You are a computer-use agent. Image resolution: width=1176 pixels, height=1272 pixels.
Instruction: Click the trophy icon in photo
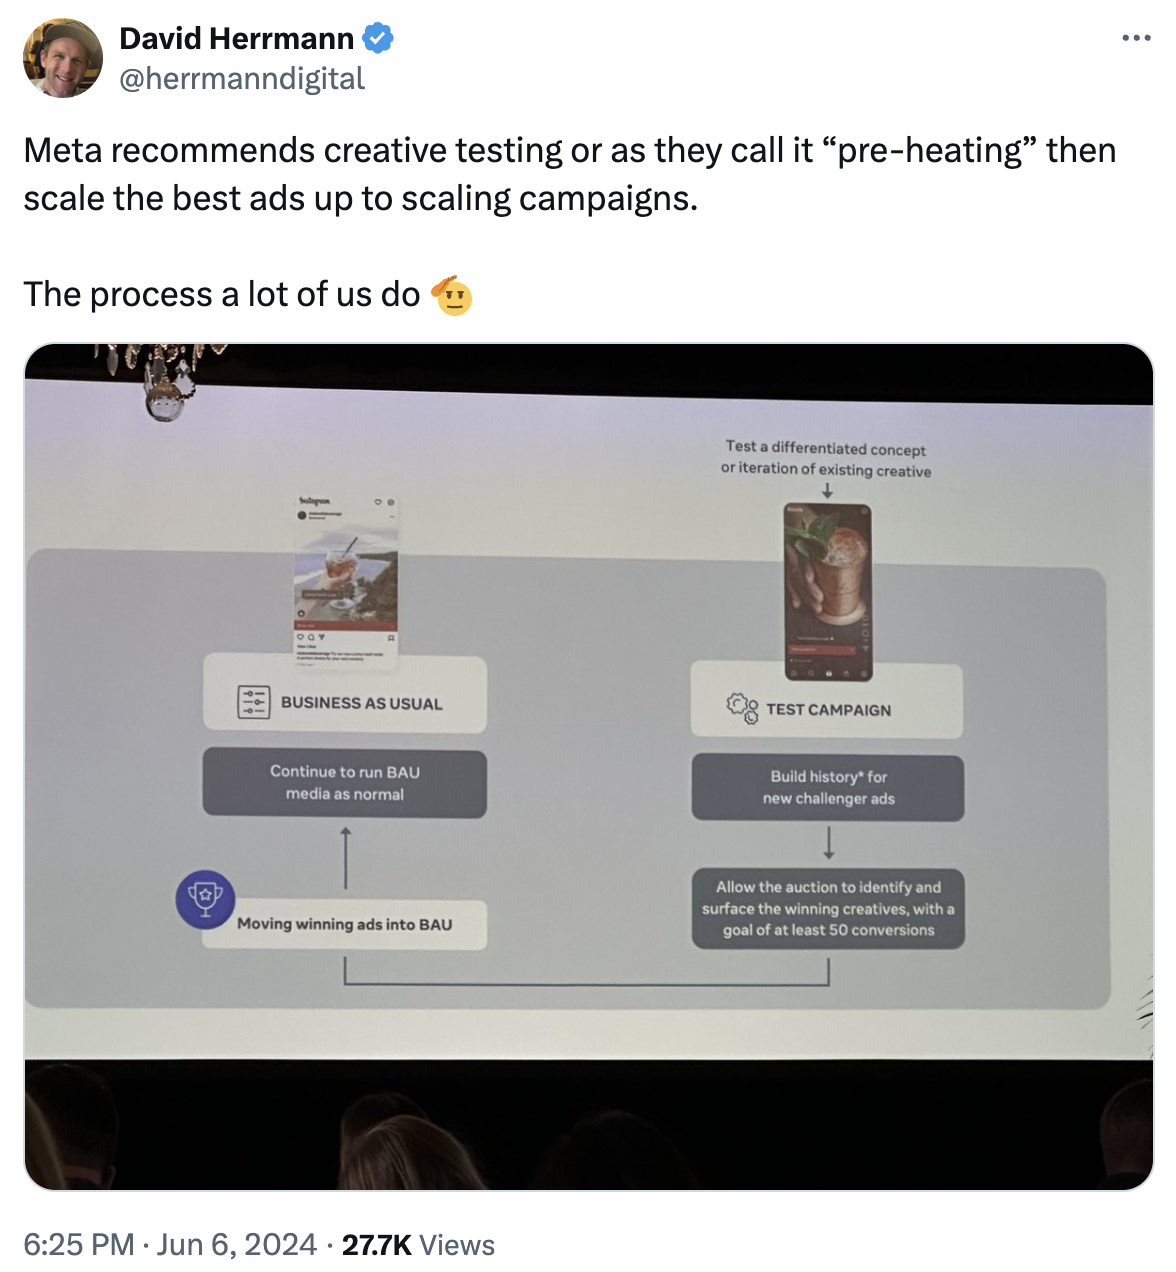point(205,899)
